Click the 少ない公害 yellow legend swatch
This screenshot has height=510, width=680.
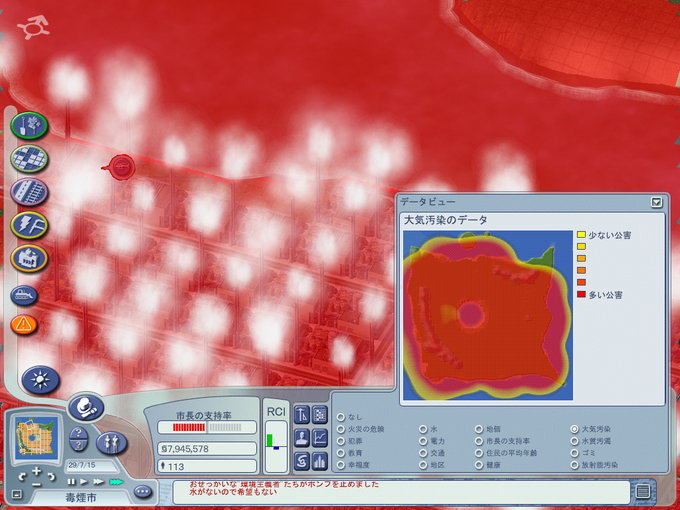pyautogui.click(x=582, y=235)
